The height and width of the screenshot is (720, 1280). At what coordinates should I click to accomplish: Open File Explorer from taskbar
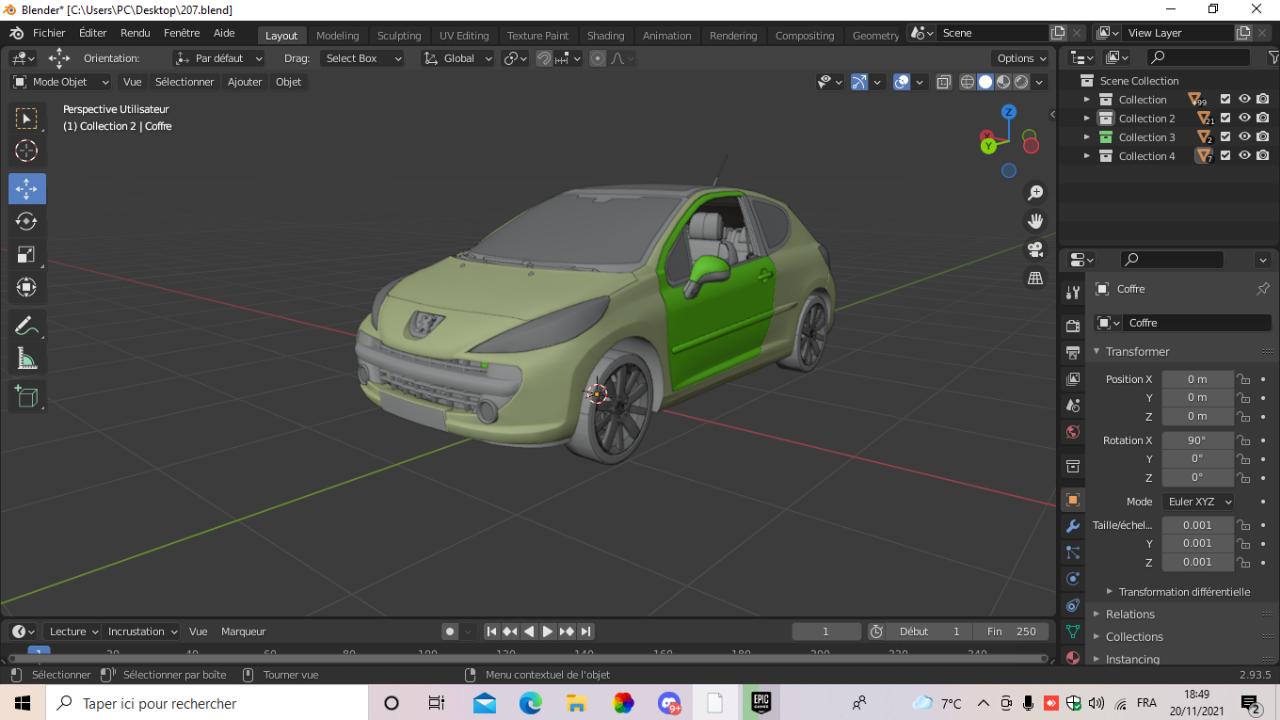577,703
